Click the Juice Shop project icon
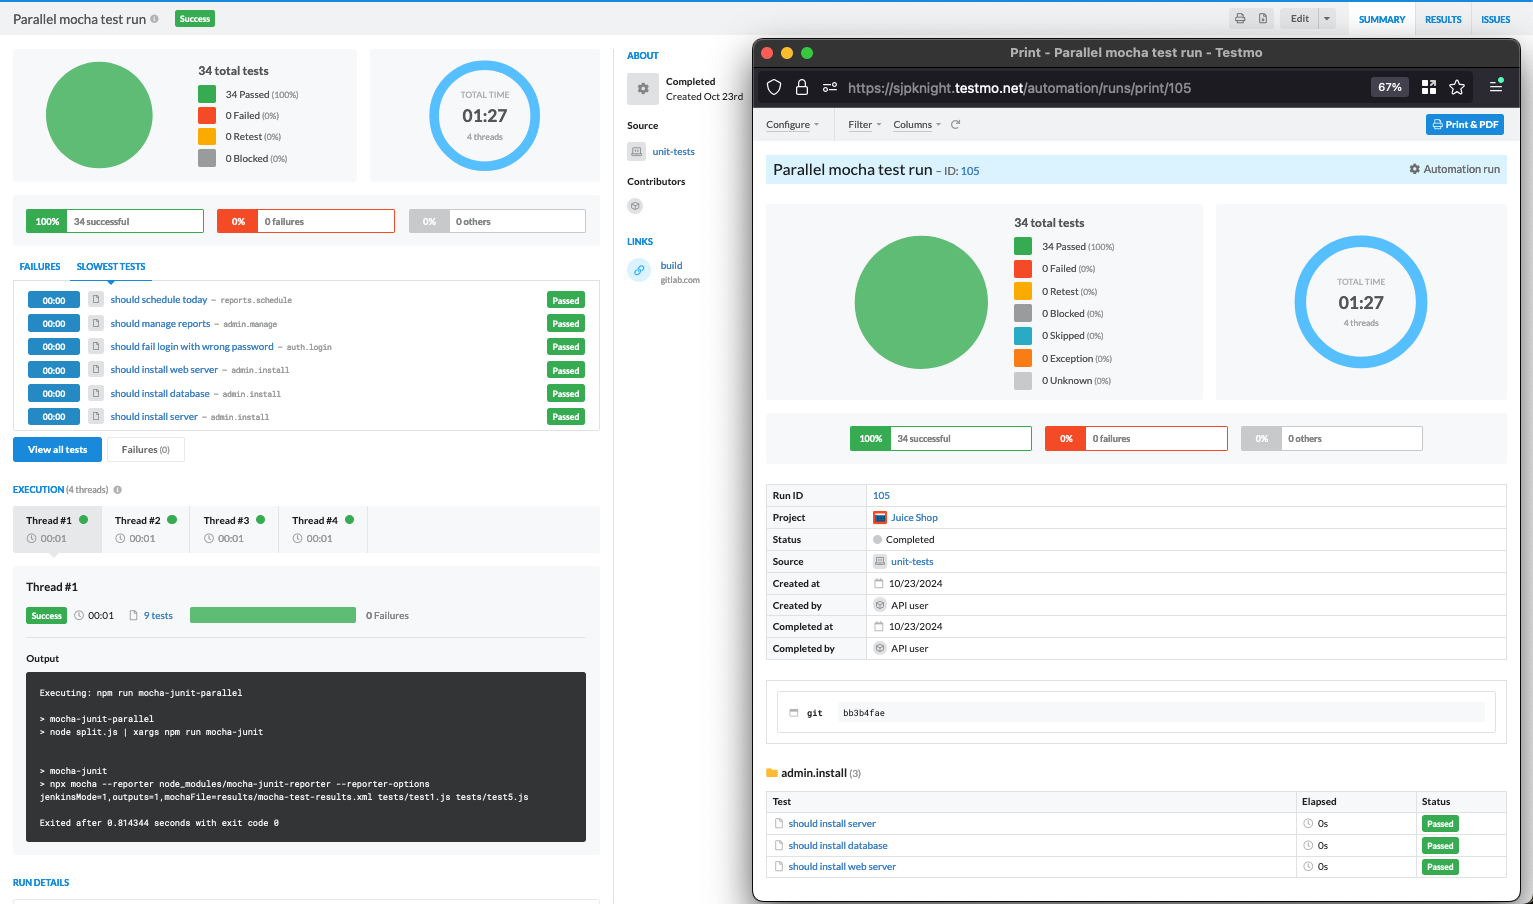Image resolution: width=1533 pixels, height=904 pixels. tap(880, 518)
